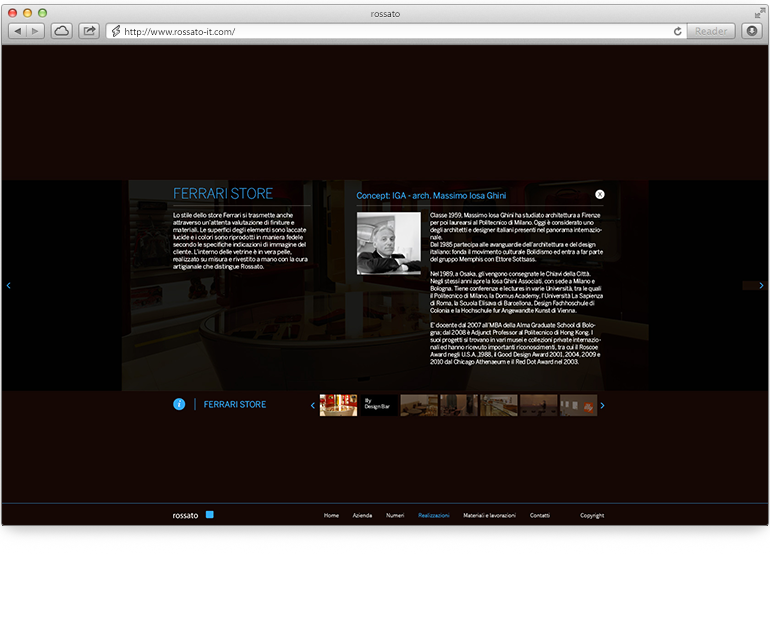Image resolution: width=770 pixels, height=620 pixels.
Task: Open the Copyright footer link
Action: point(592,515)
